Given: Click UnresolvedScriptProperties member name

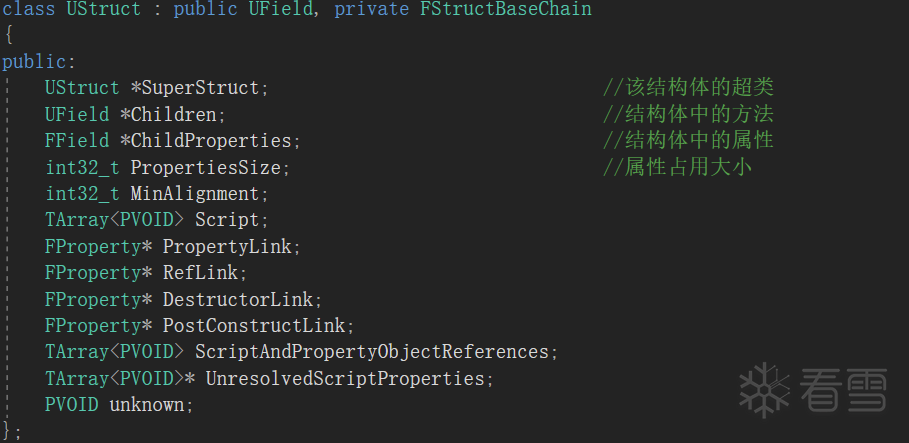Looking at the screenshot, I should (344, 378).
